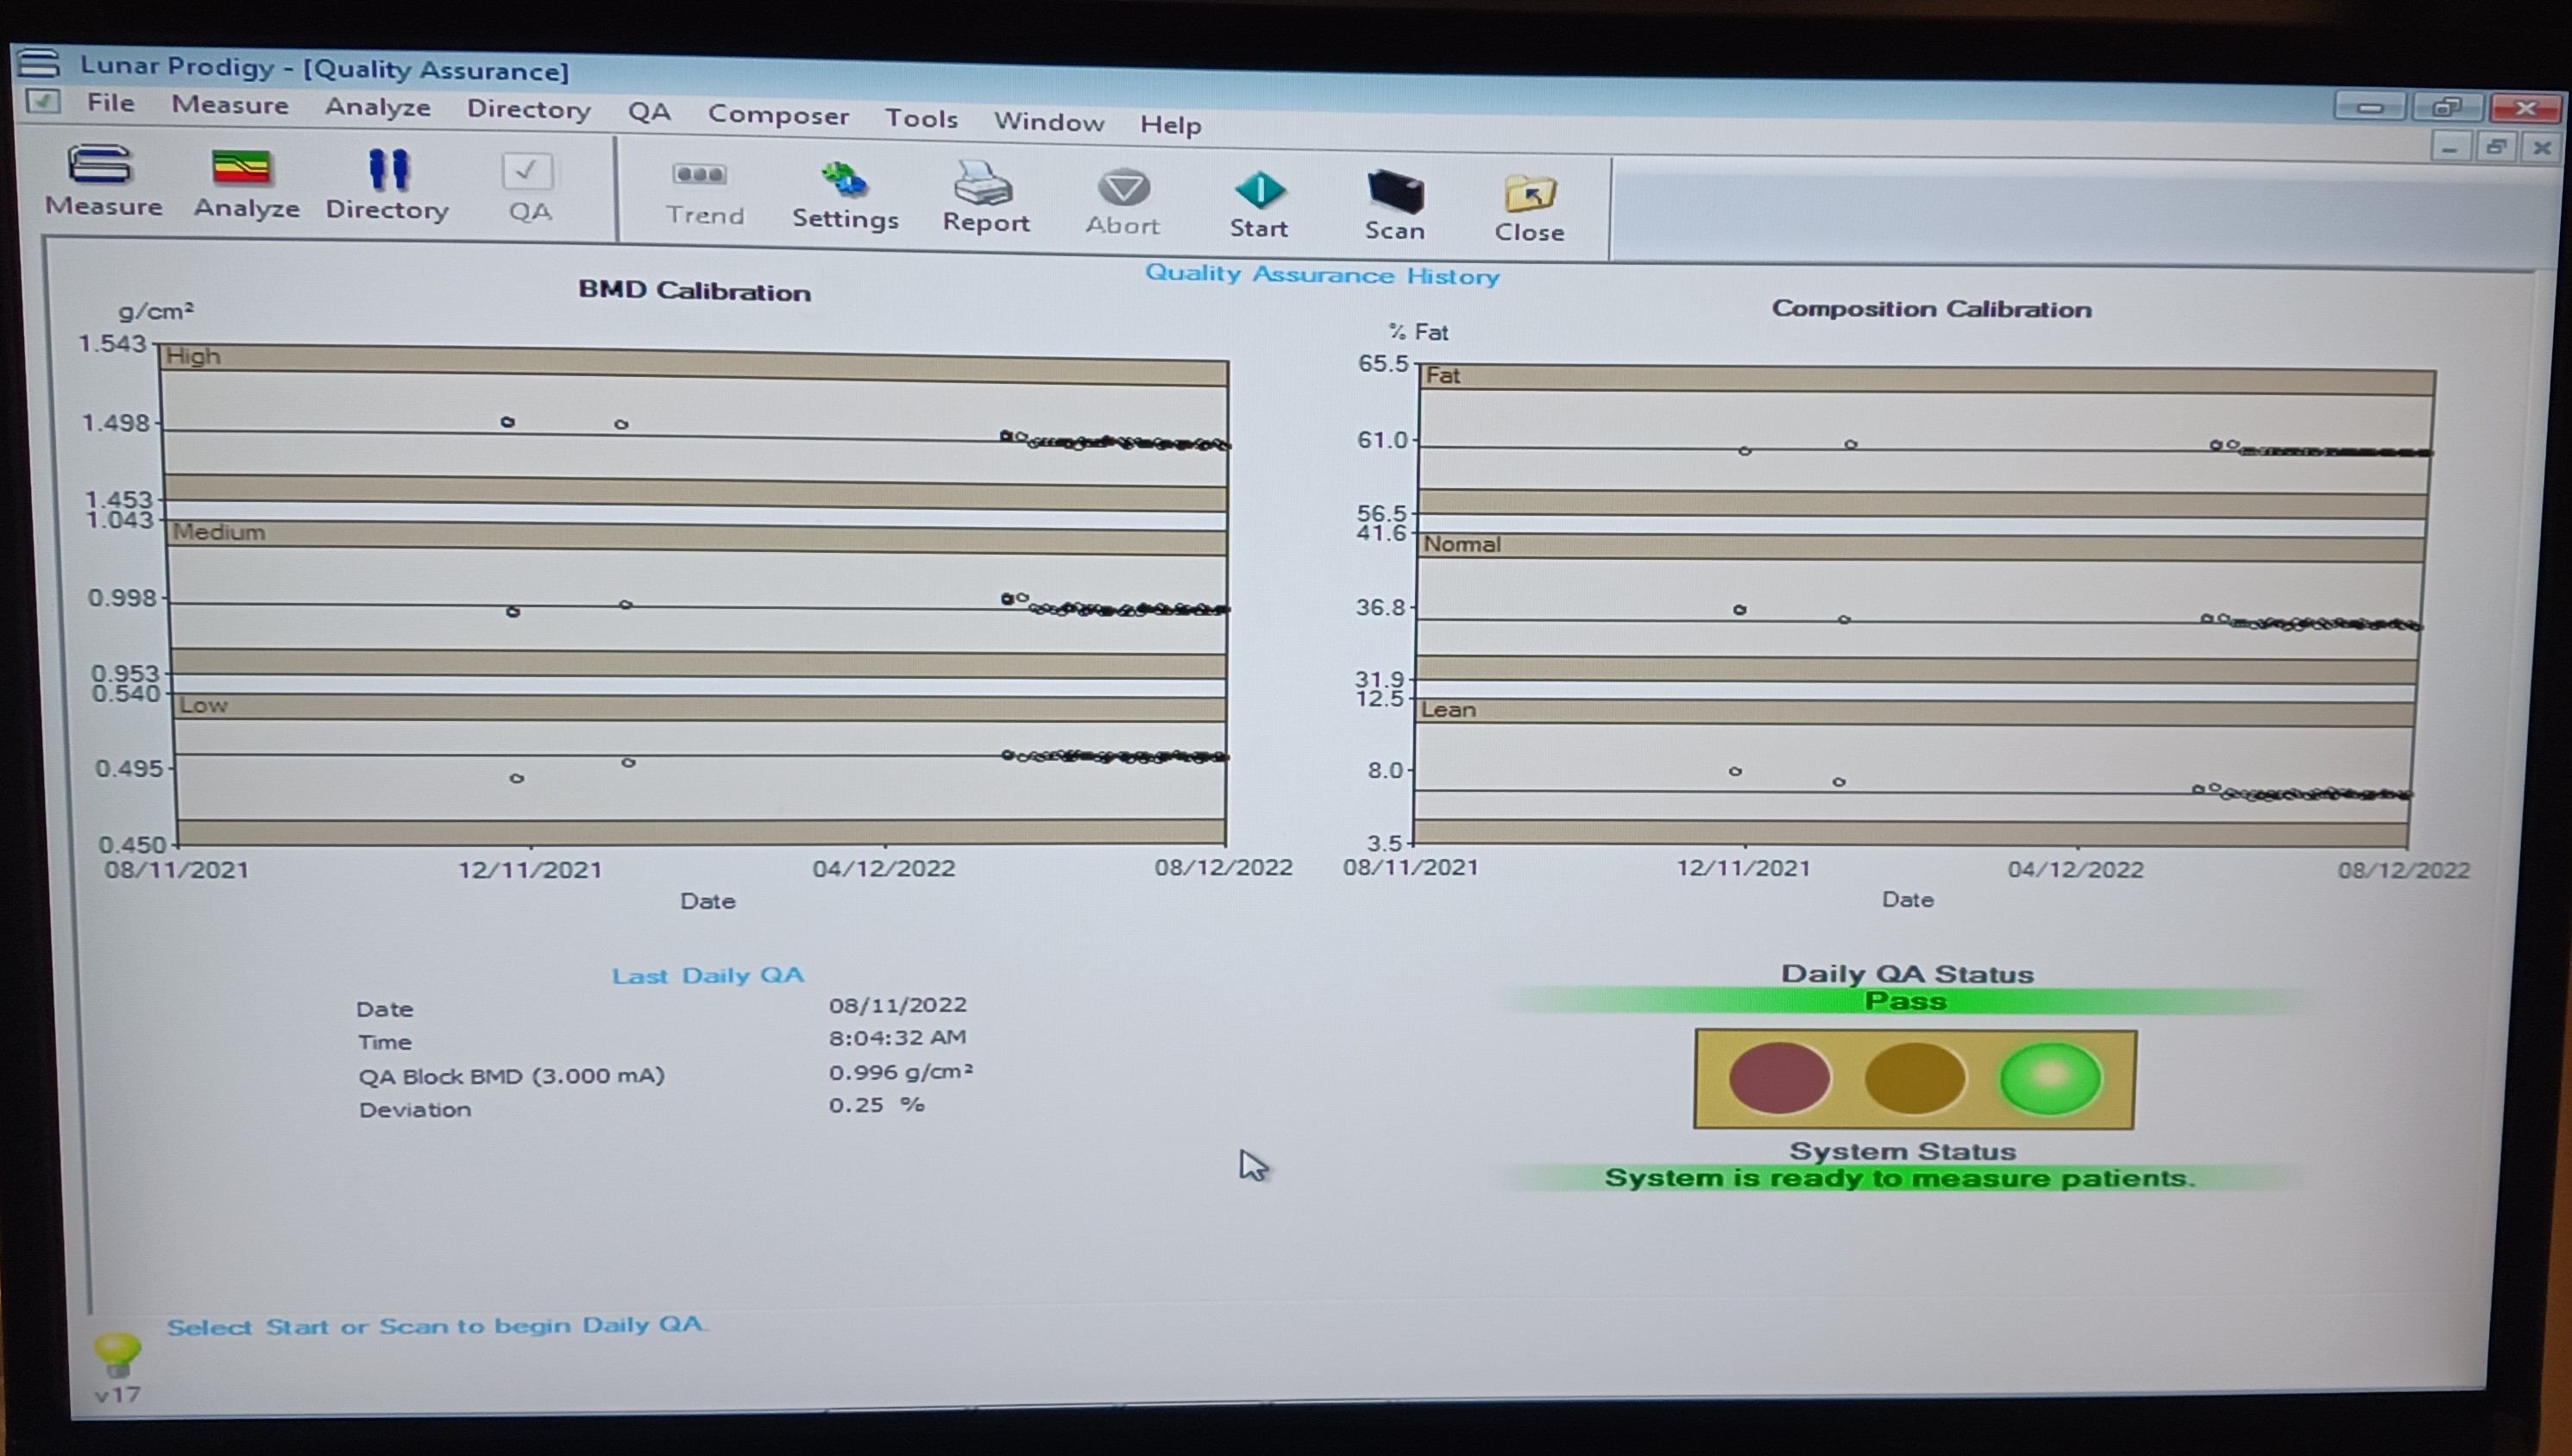Click the v17 version label

tap(117, 1395)
